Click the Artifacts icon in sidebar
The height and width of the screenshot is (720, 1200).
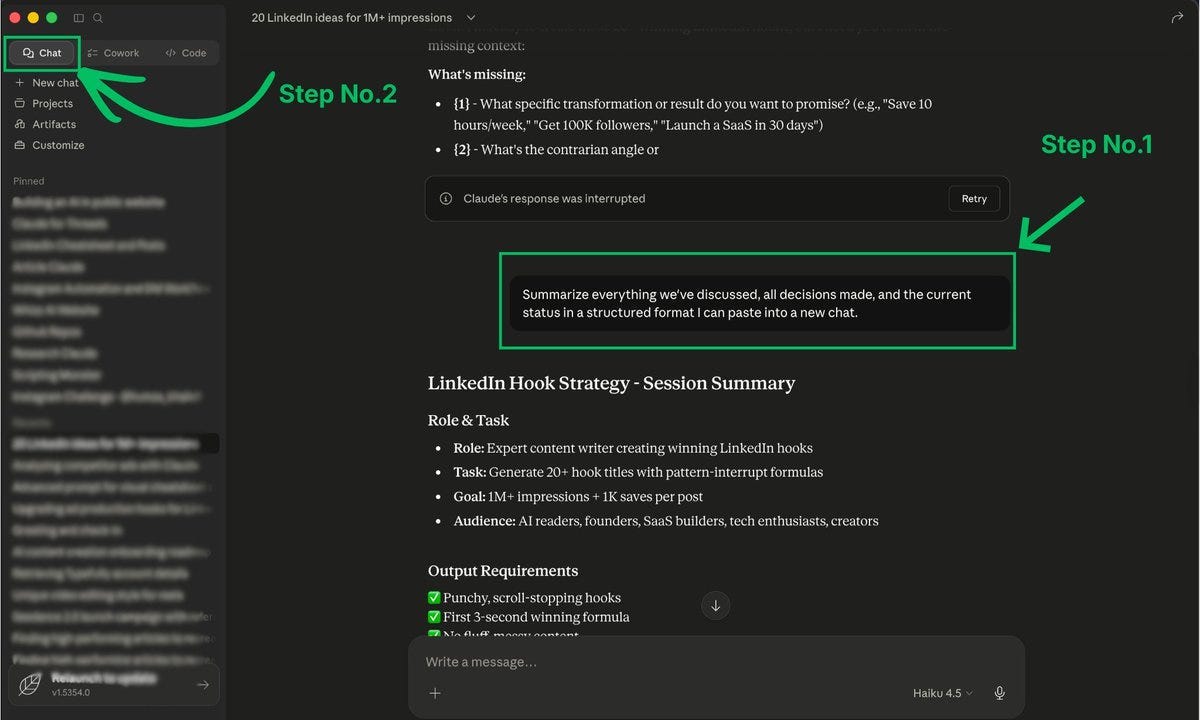tap(20, 124)
